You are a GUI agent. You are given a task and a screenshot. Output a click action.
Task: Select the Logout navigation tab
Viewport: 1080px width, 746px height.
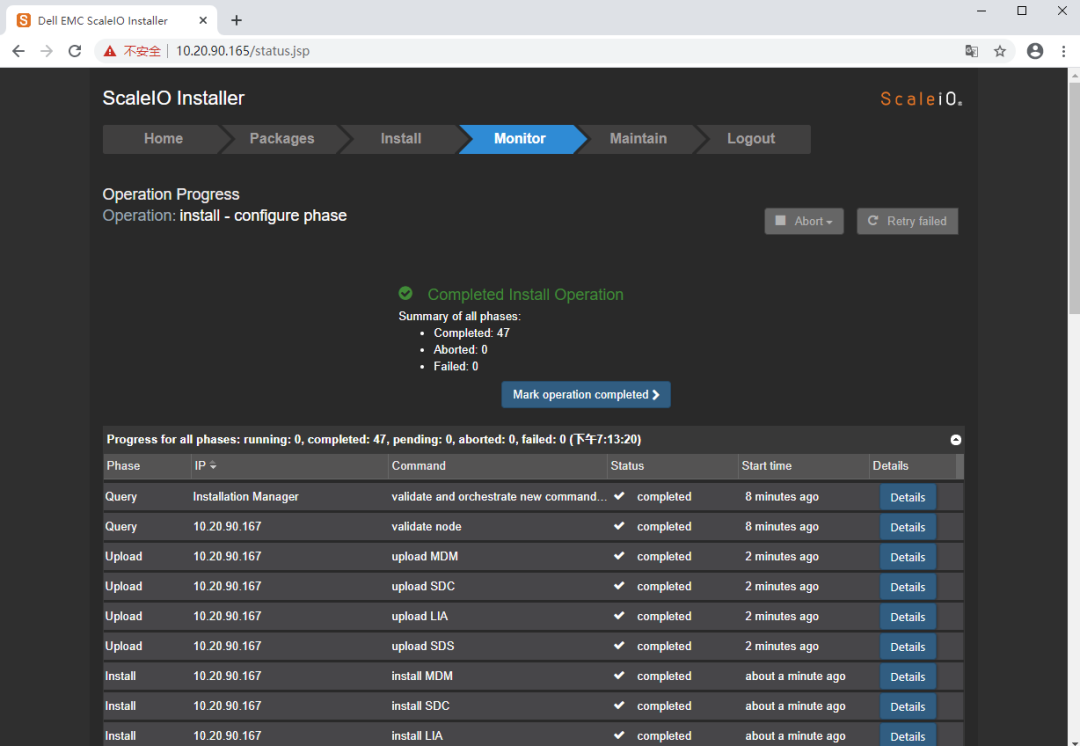pos(750,139)
